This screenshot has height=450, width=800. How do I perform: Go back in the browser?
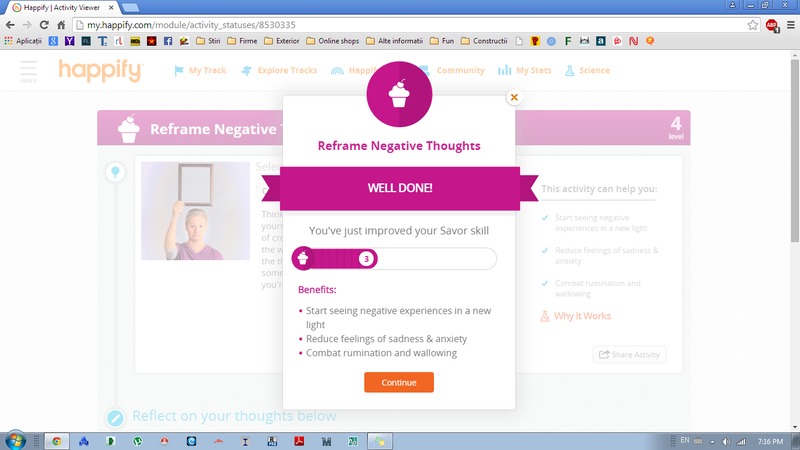[x=11, y=25]
